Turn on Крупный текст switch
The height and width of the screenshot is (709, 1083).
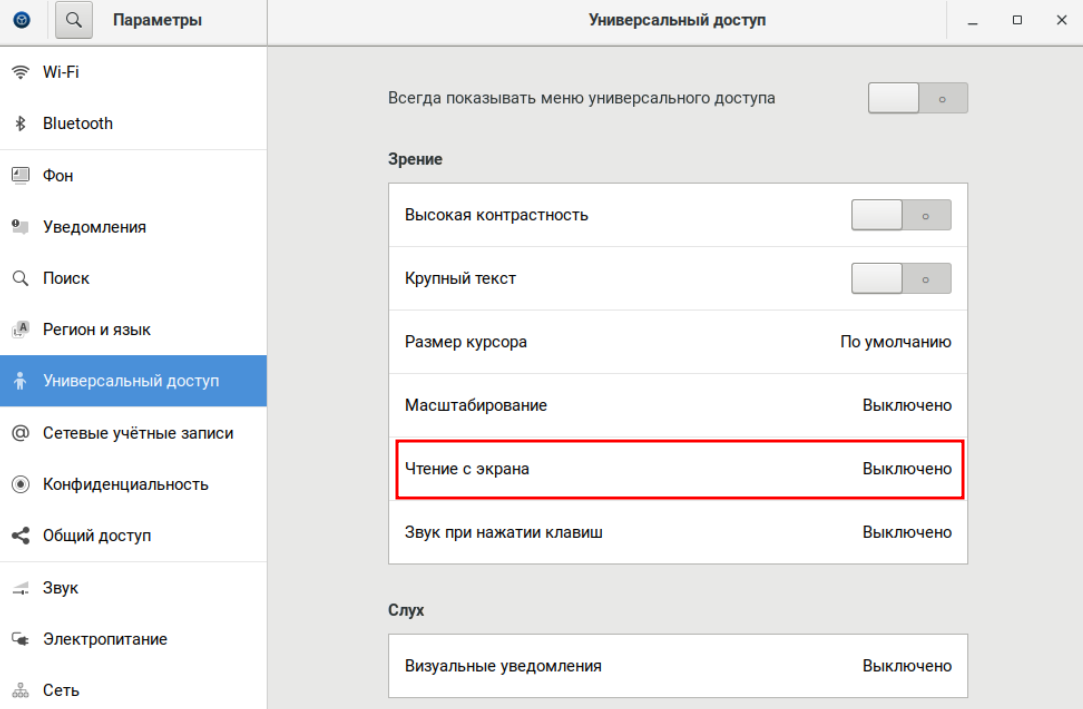[x=900, y=278]
